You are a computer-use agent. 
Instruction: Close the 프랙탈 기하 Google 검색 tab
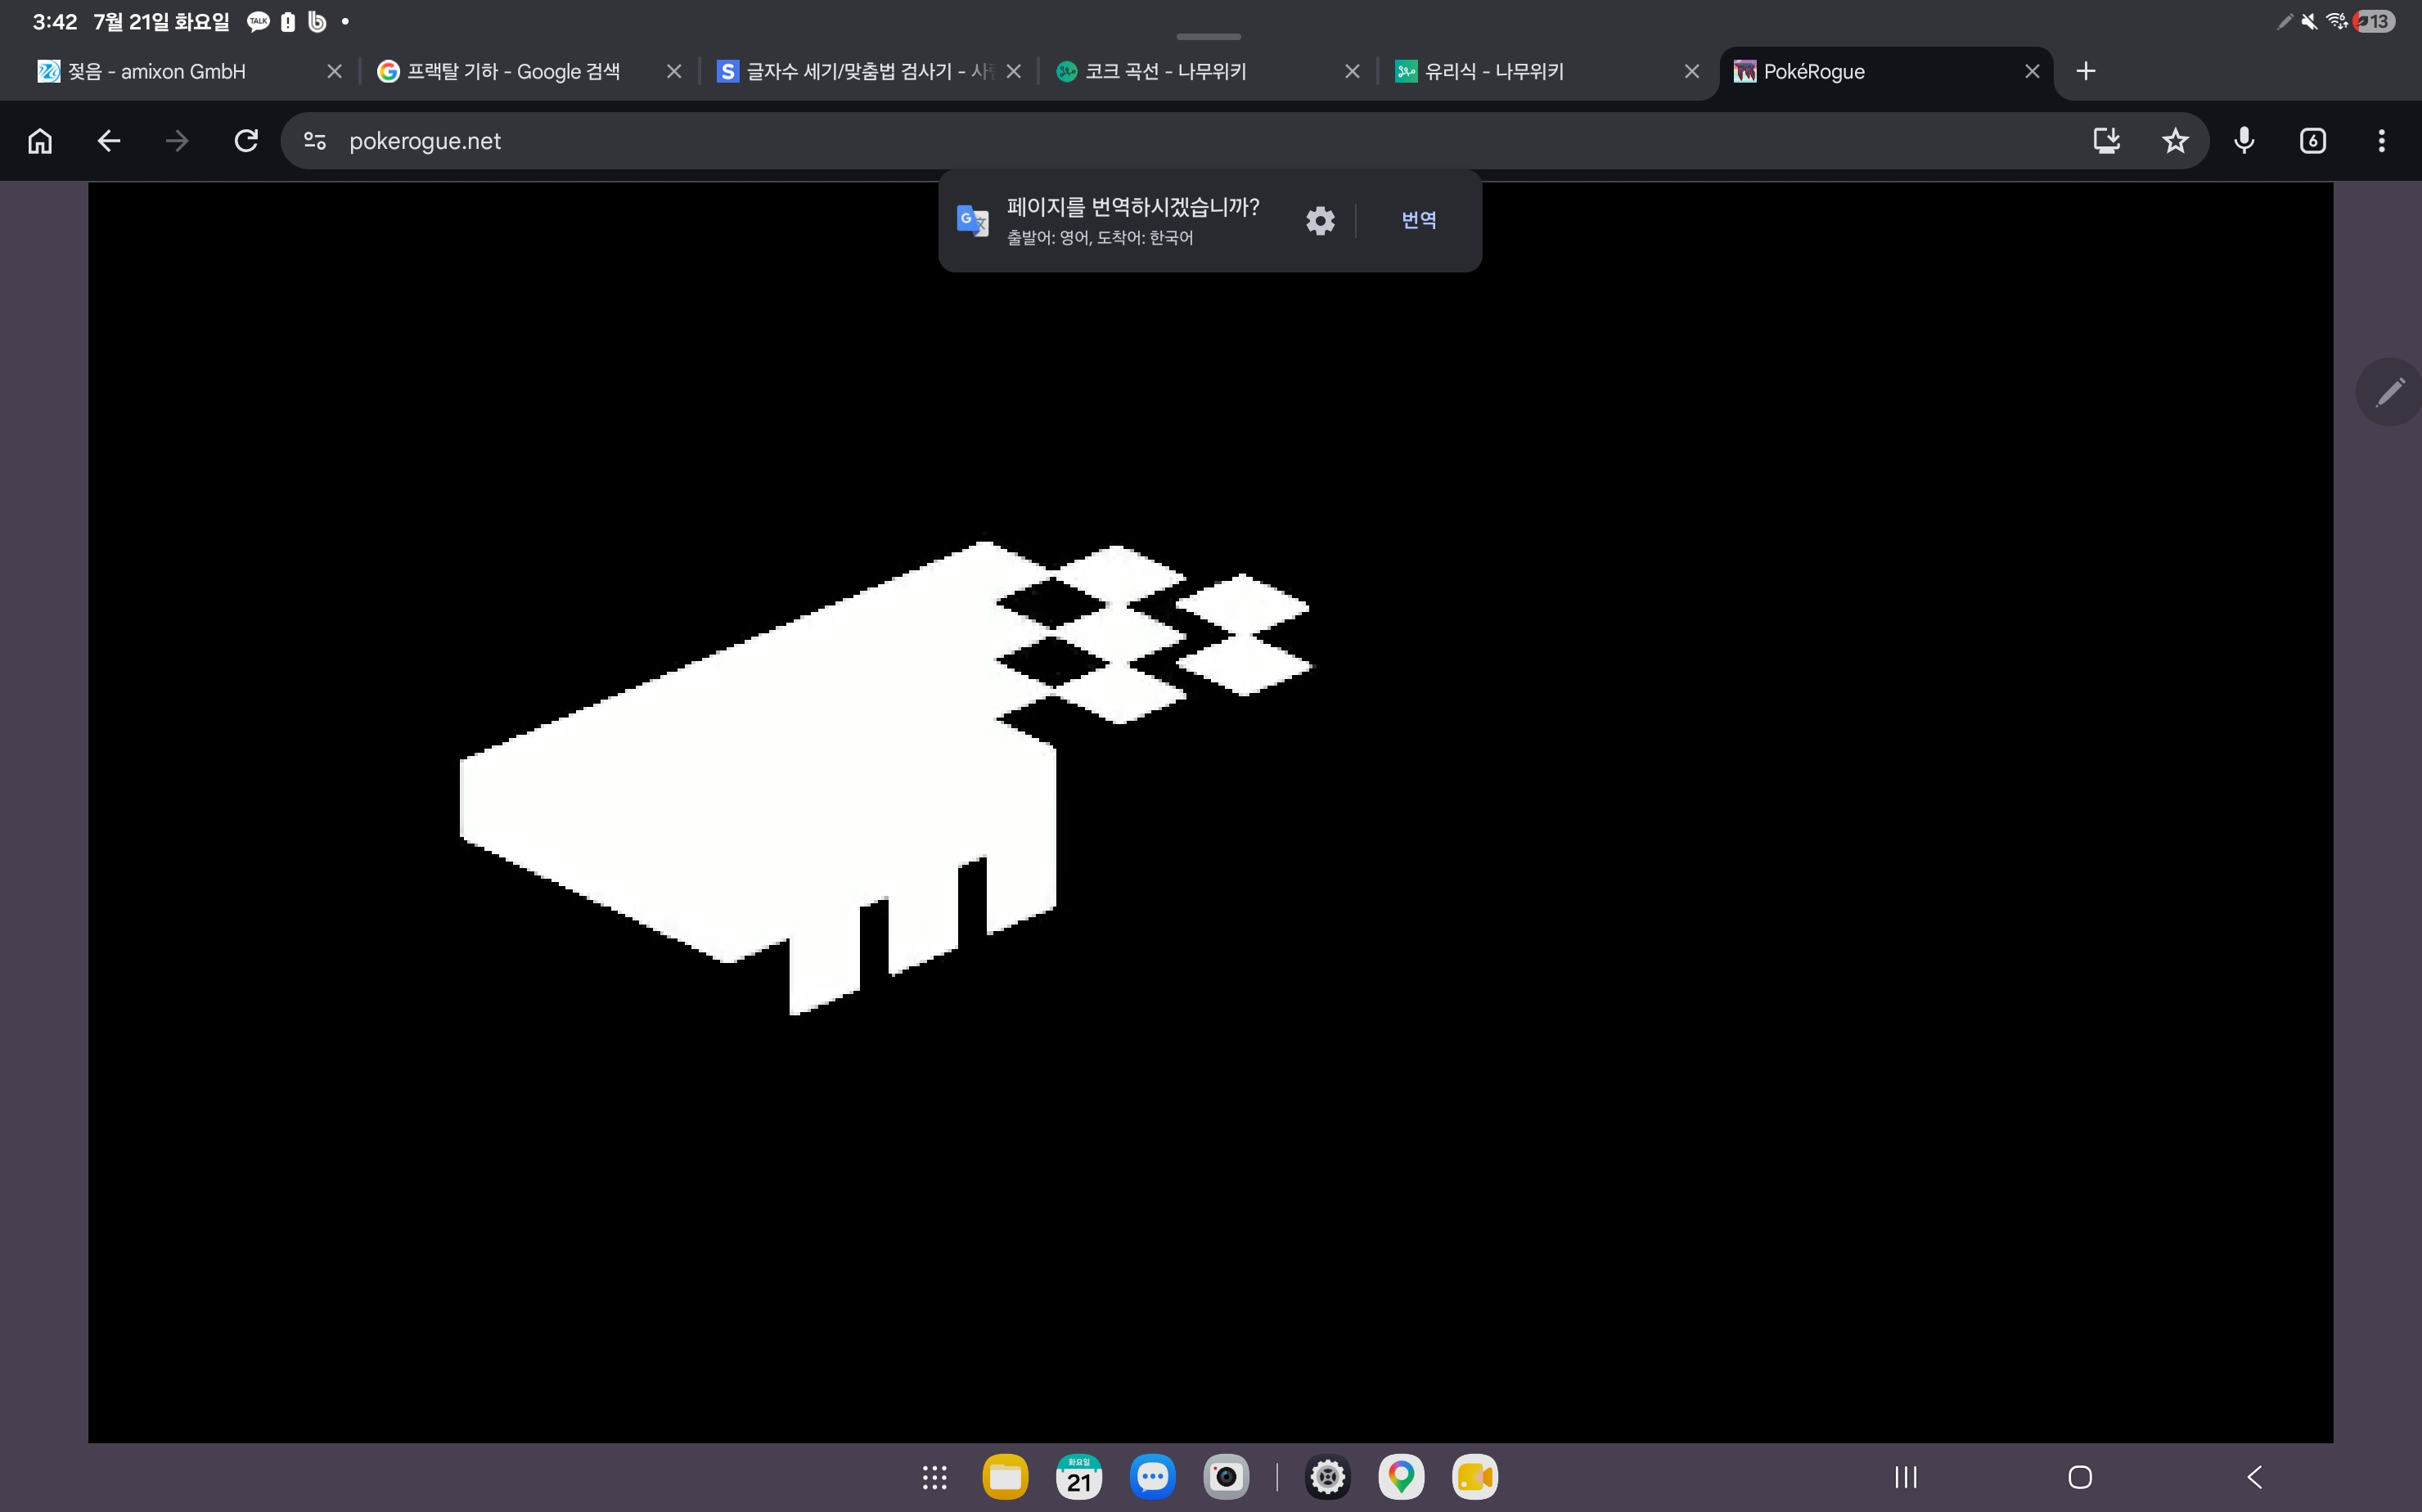pyautogui.click(x=674, y=71)
